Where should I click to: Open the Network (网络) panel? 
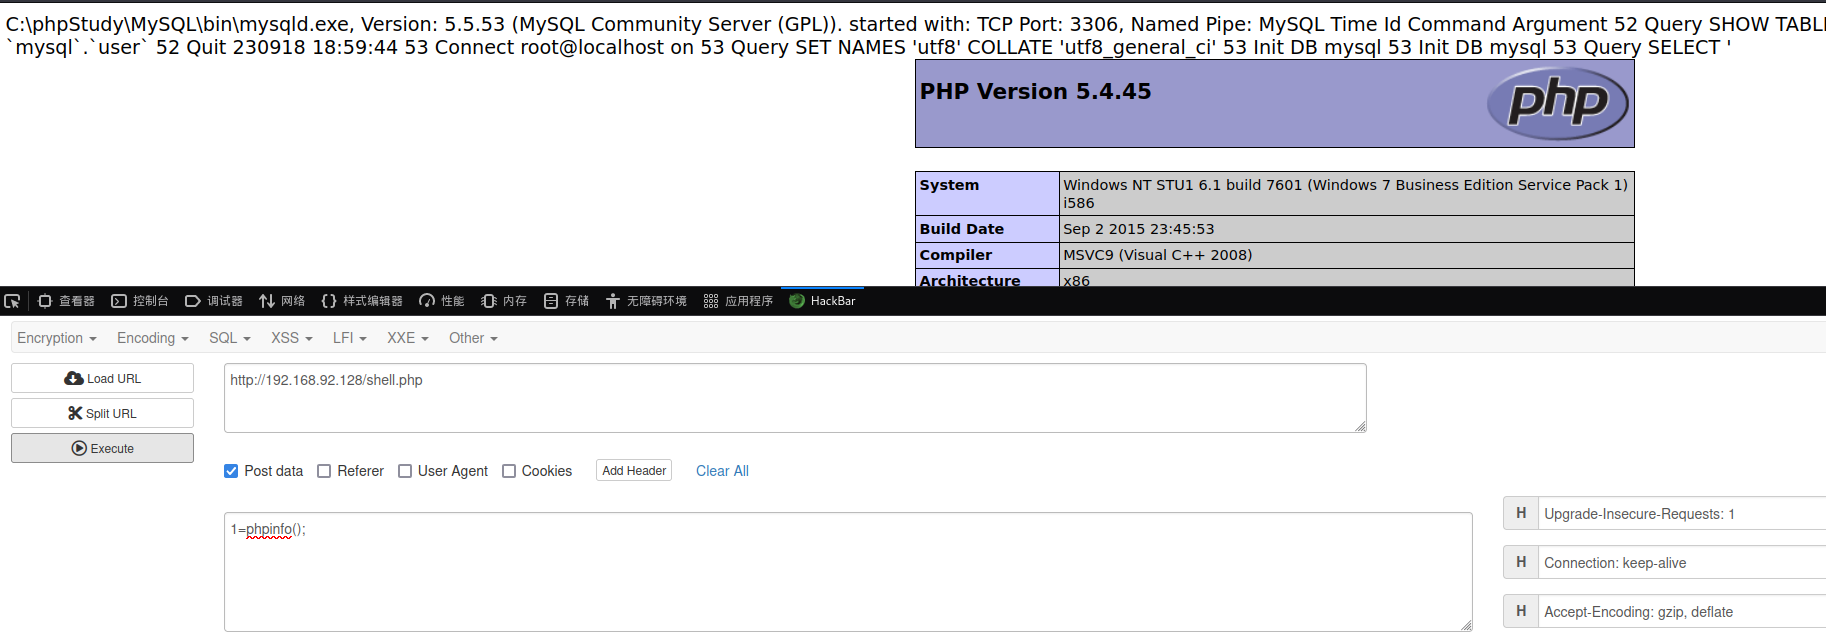[x=282, y=301]
